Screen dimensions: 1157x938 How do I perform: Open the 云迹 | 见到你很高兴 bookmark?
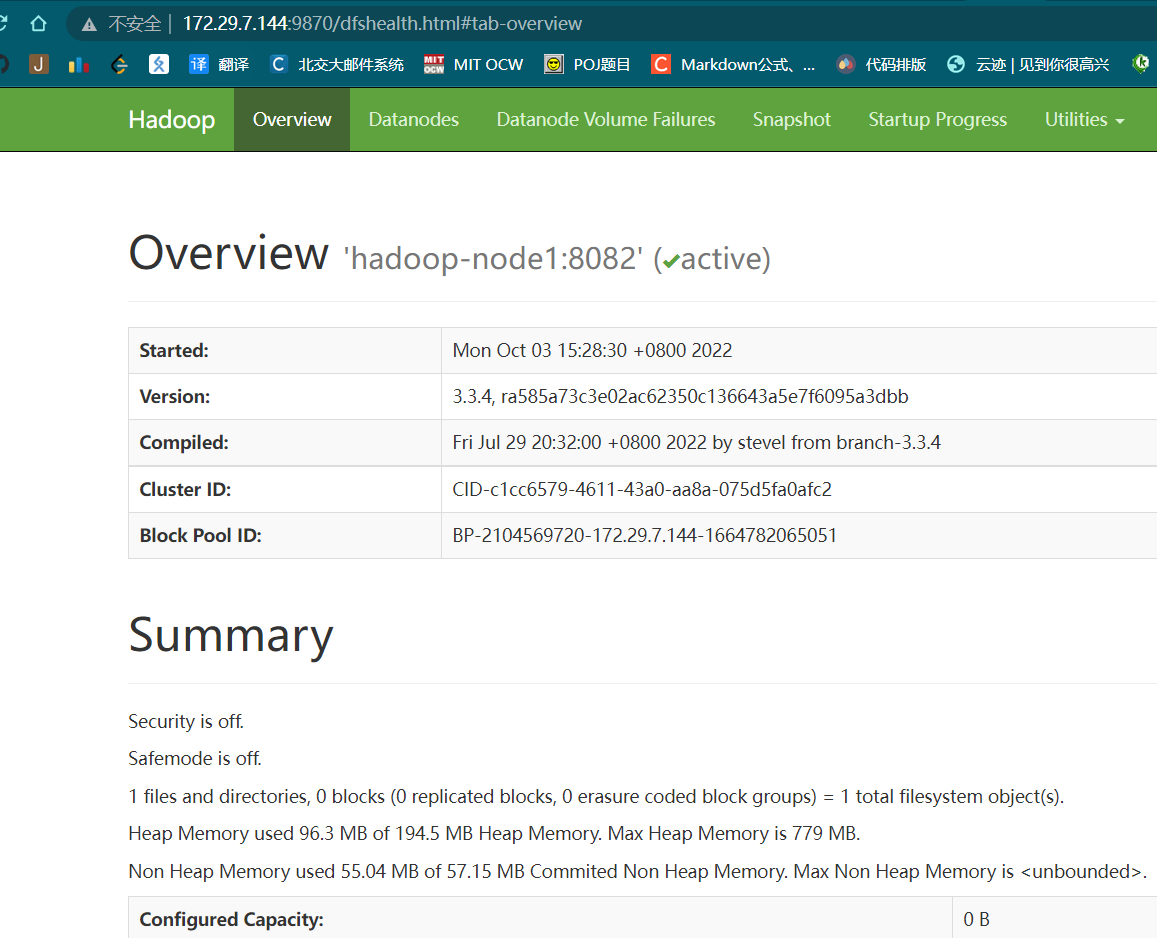pyautogui.click(x=1028, y=64)
